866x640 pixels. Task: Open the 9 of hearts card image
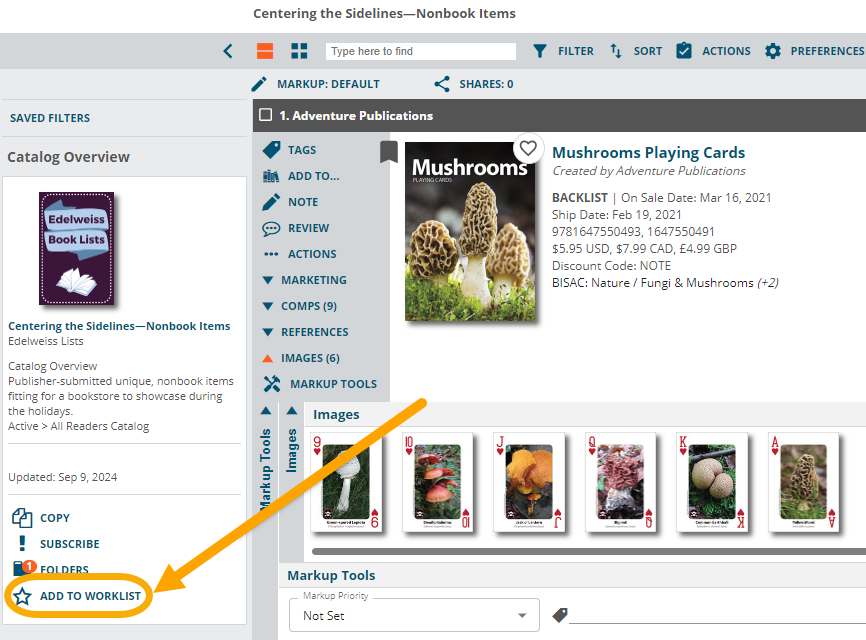tap(346, 482)
